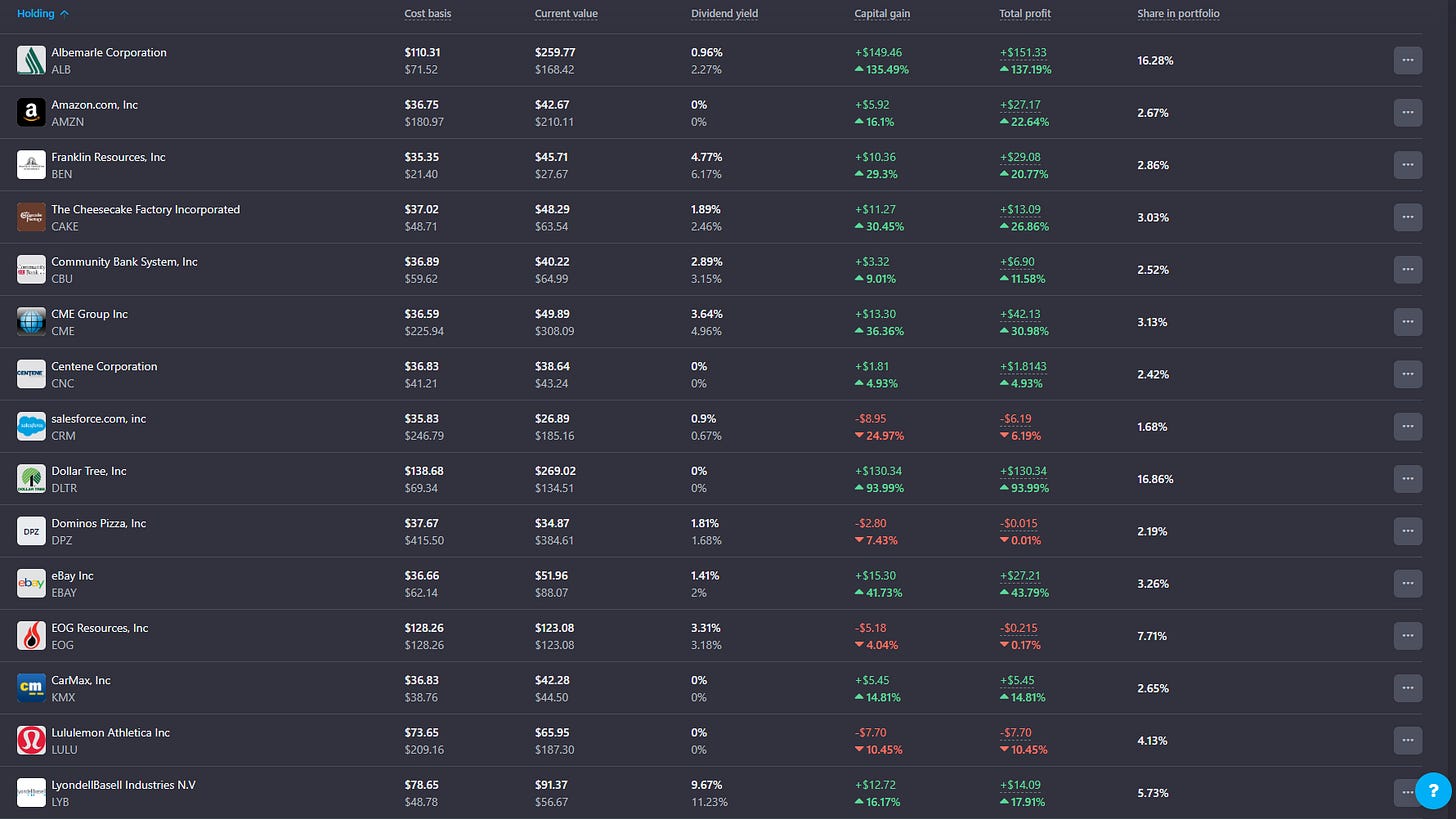Click the Dominos Pizza DPZ logo
This screenshot has height=819, width=1456.
click(x=31, y=531)
